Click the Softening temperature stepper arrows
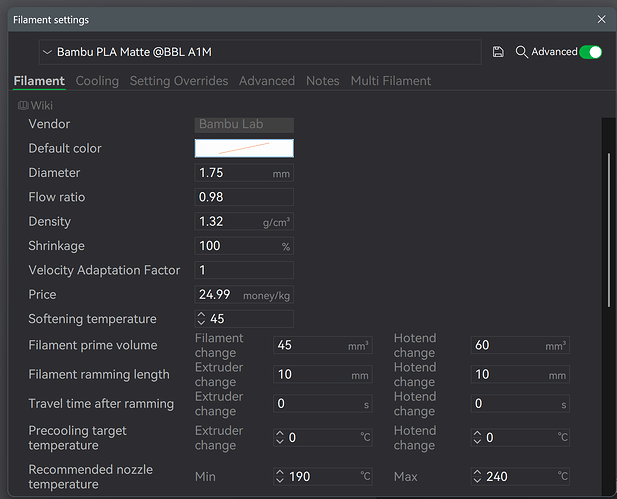This screenshot has height=499, width=617. point(201,319)
